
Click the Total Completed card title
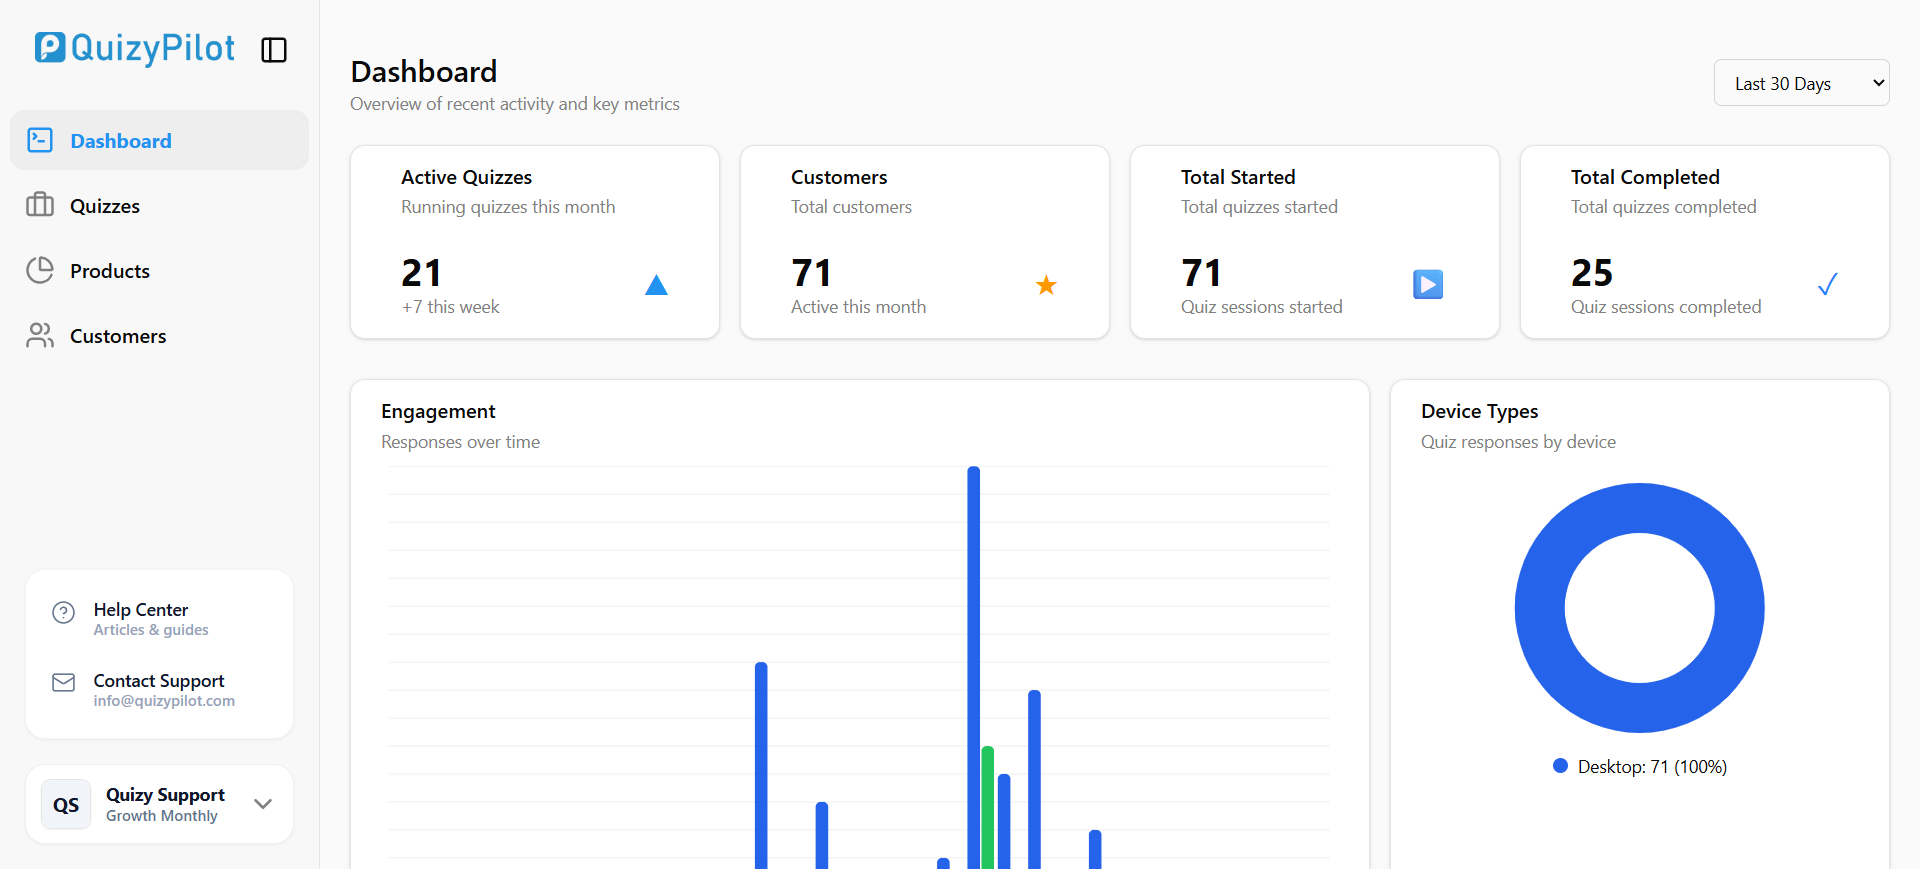click(x=1645, y=177)
